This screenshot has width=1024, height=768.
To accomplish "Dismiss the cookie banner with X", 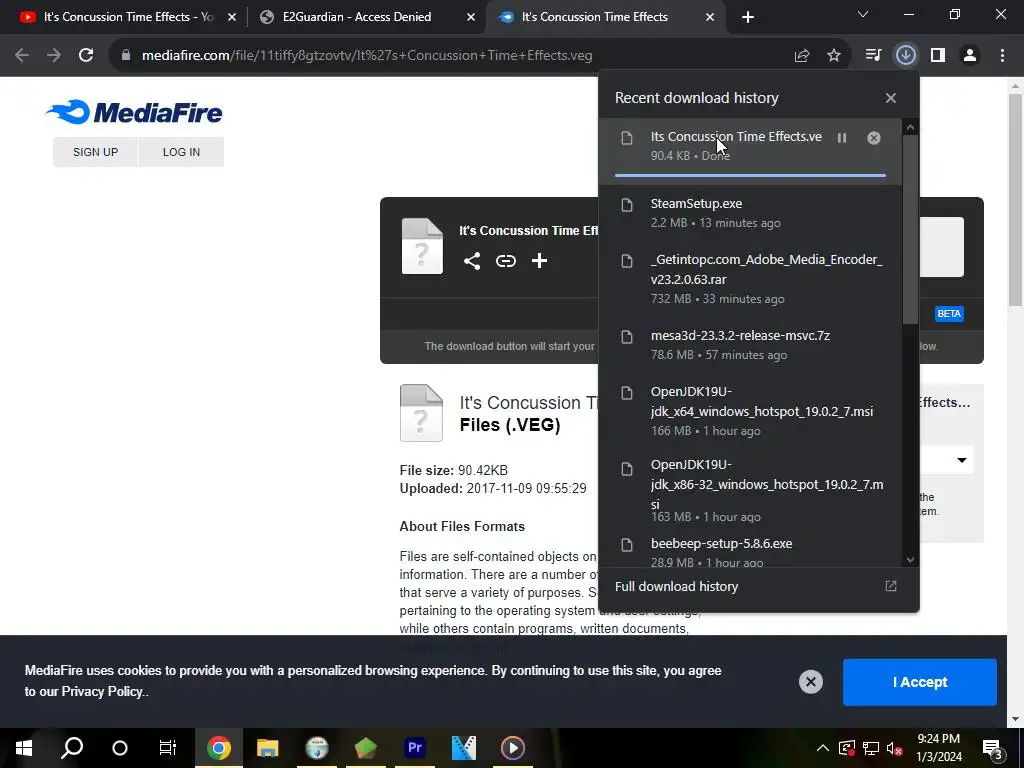I will (x=810, y=682).
